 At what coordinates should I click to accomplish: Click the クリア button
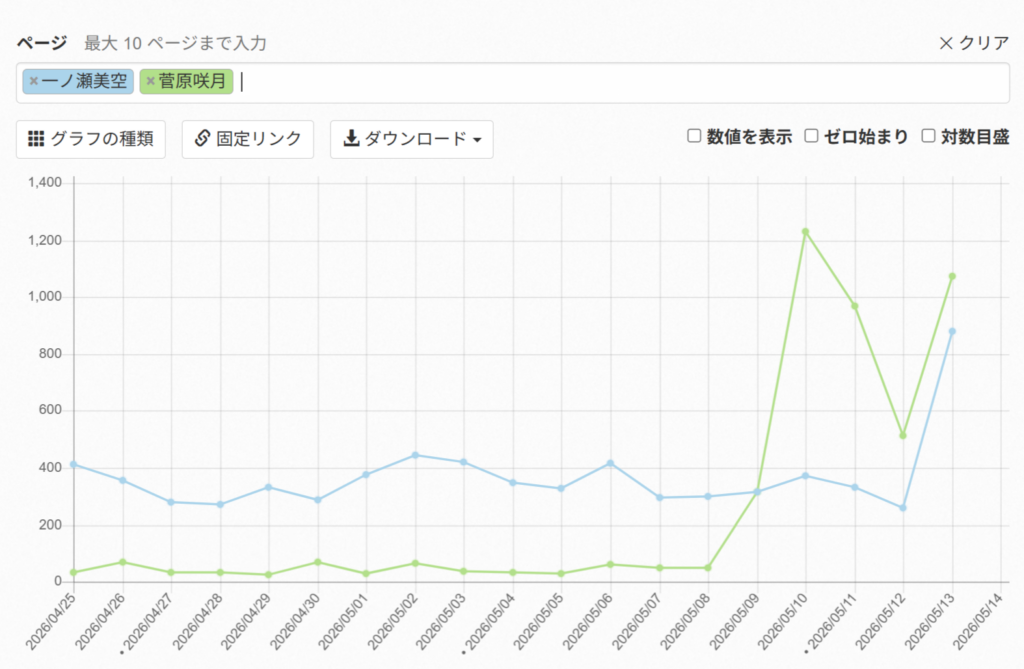click(x=974, y=43)
